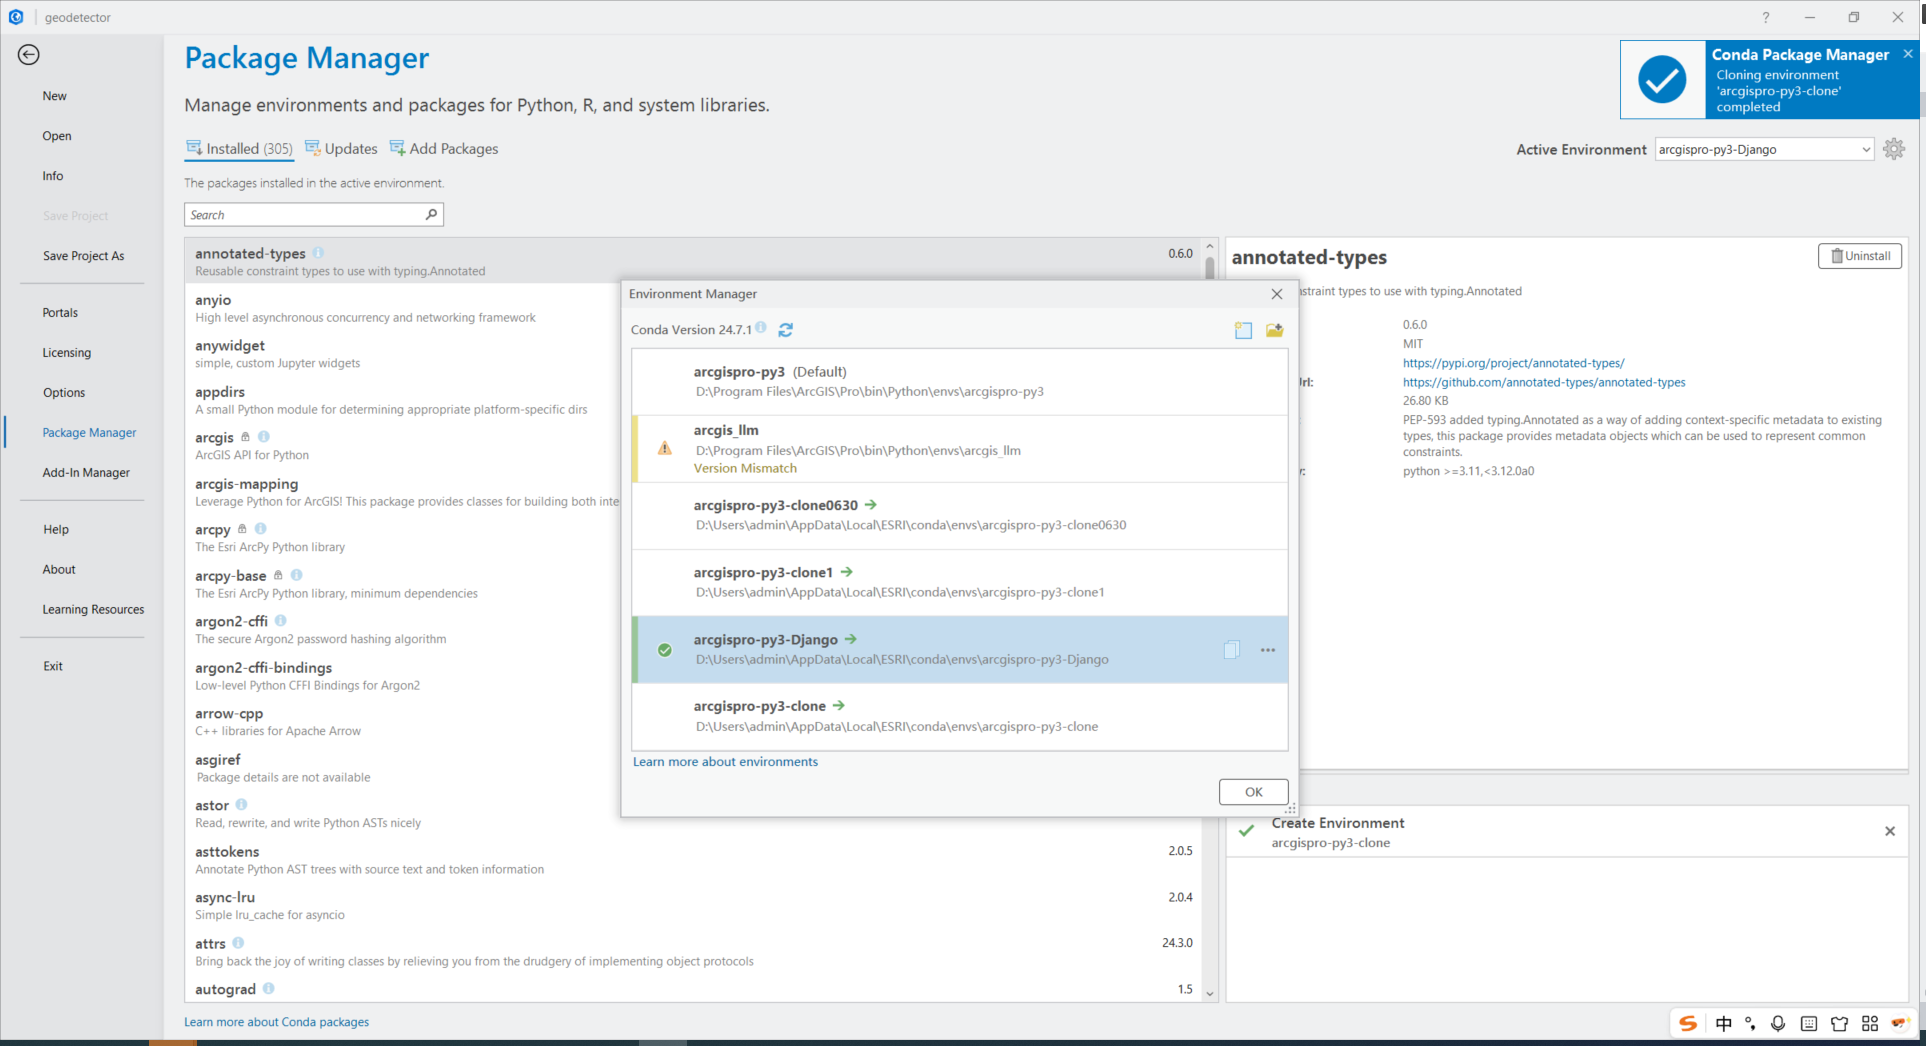Clone the arcgispro-py3-Django environment
1926x1046 pixels.
(x=1232, y=650)
